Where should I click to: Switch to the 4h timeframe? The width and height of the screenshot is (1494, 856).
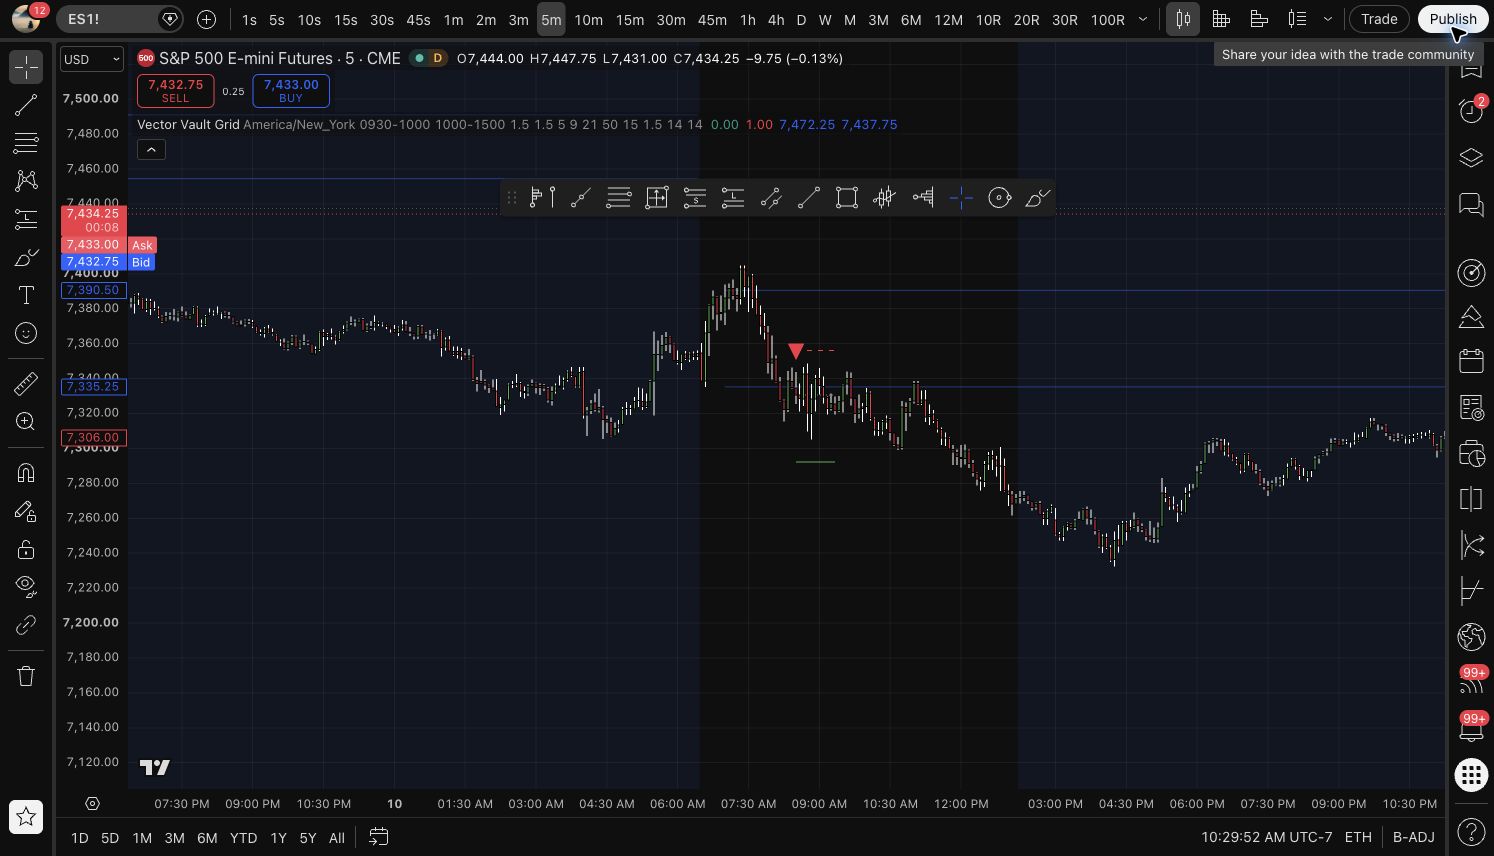(x=775, y=19)
